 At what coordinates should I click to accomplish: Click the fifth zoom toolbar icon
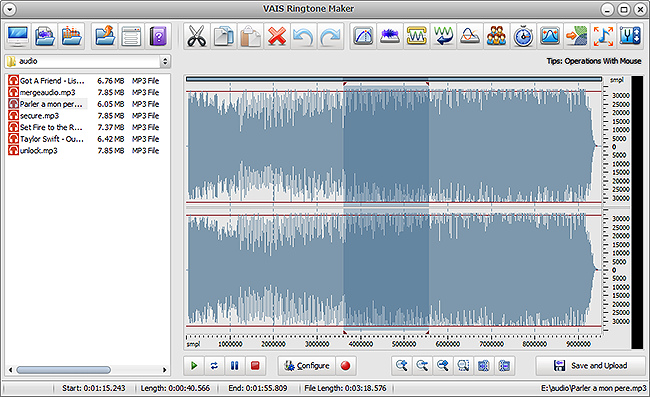(x=483, y=366)
